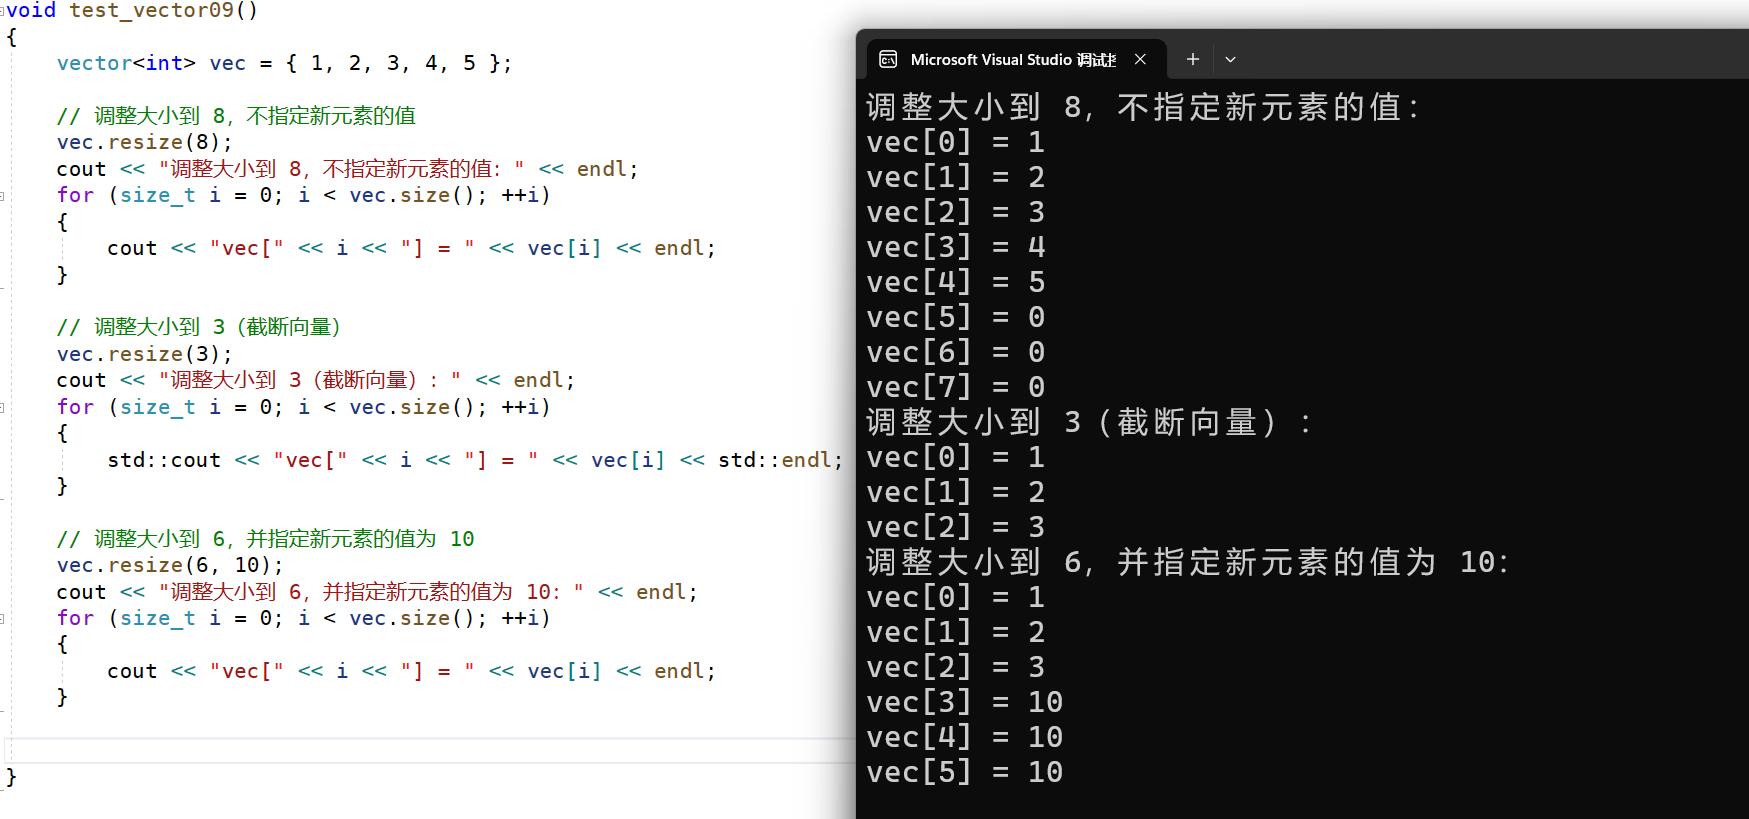The image size is (1749, 819).
Task: Click the comment about resizing to 8
Action: 236,116
